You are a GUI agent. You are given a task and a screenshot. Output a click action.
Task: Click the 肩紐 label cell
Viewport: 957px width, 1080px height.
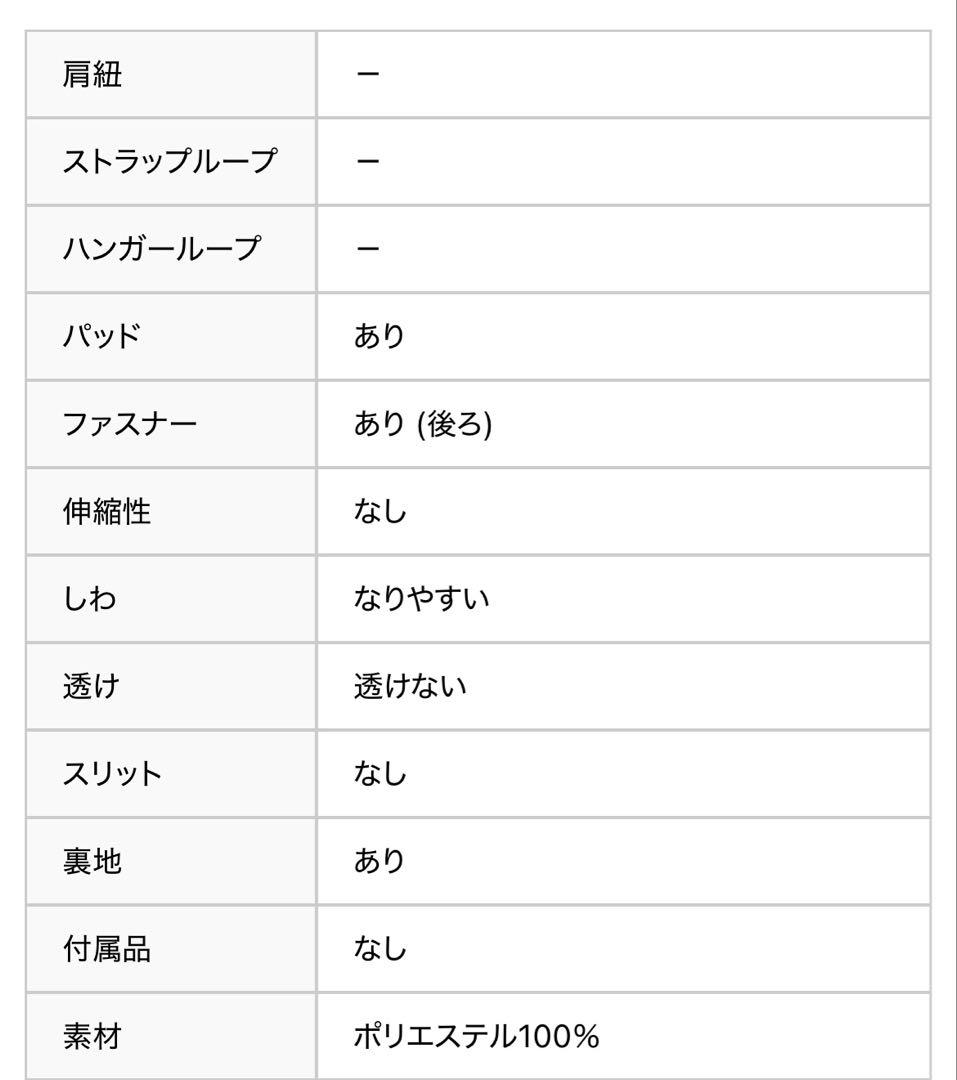92,74
